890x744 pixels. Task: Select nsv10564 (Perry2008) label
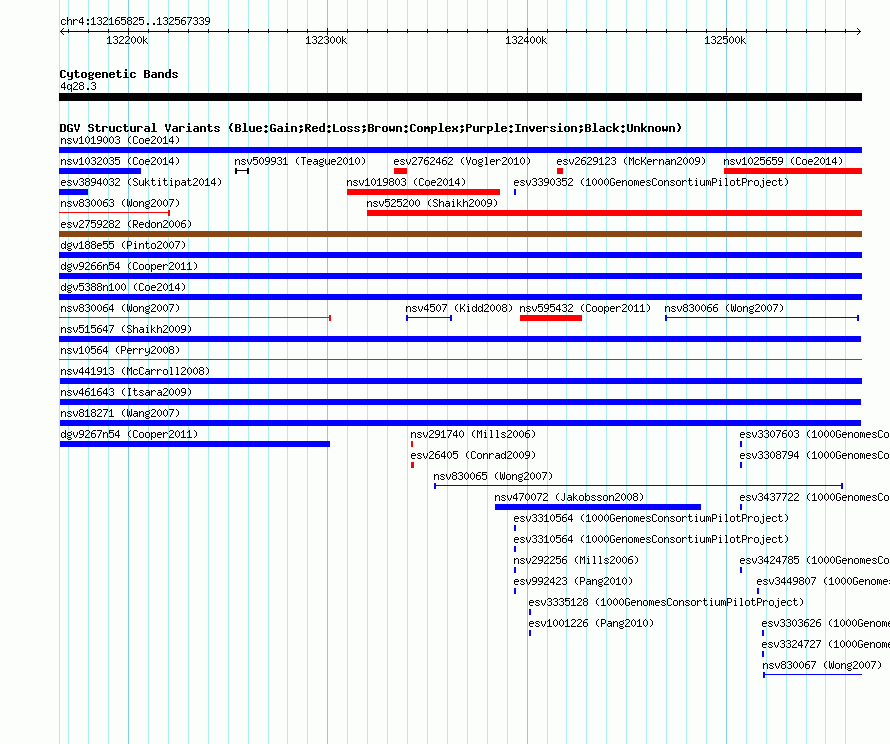120,350
